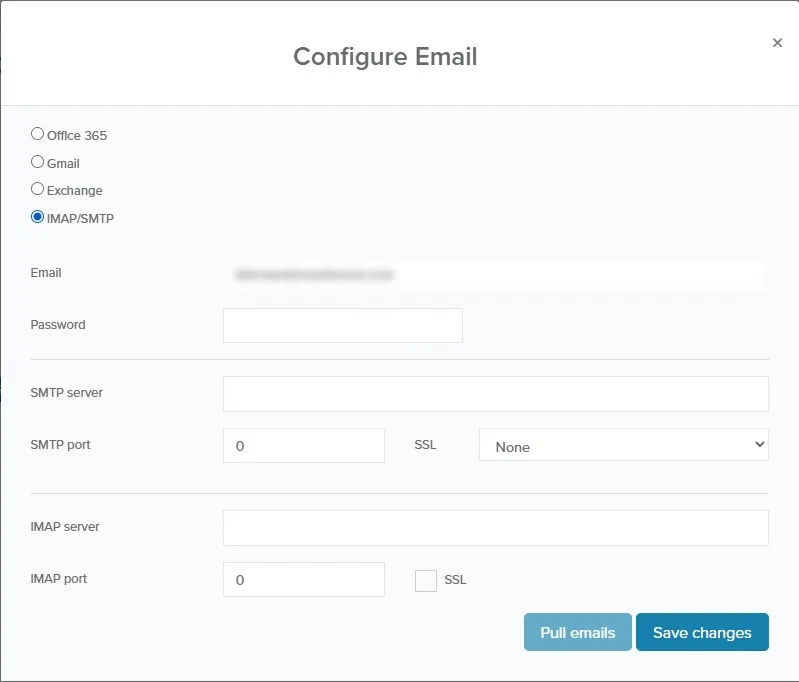Image resolution: width=799 pixels, height=682 pixels.
Task: Click the Save changes button
Action: [702, 632]
